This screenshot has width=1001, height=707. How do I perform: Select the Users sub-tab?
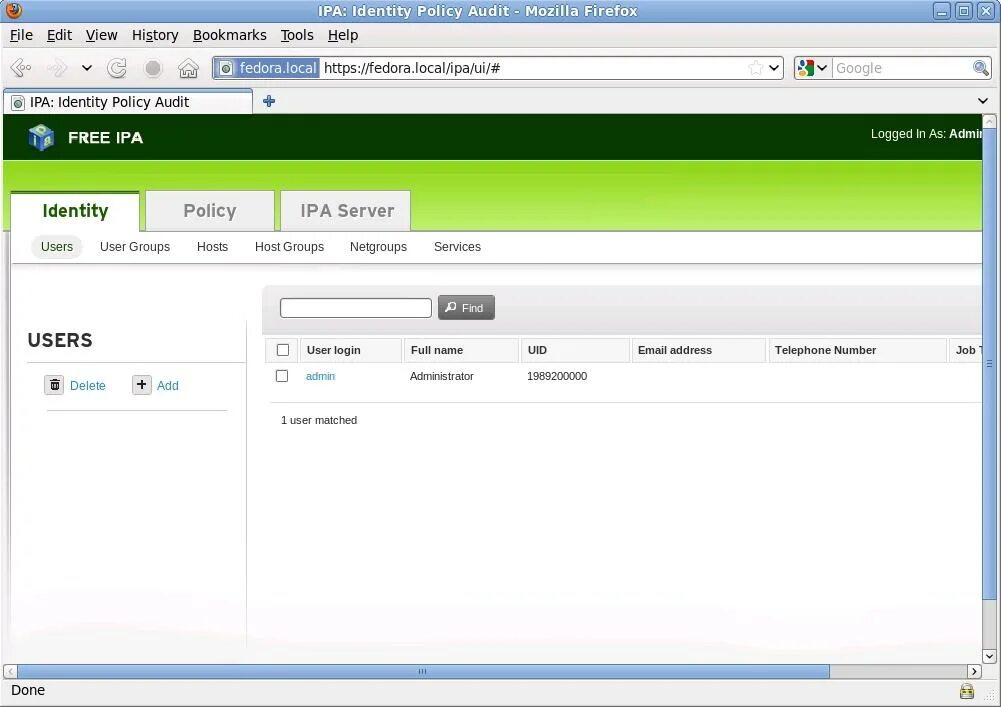tap(57, 247)
